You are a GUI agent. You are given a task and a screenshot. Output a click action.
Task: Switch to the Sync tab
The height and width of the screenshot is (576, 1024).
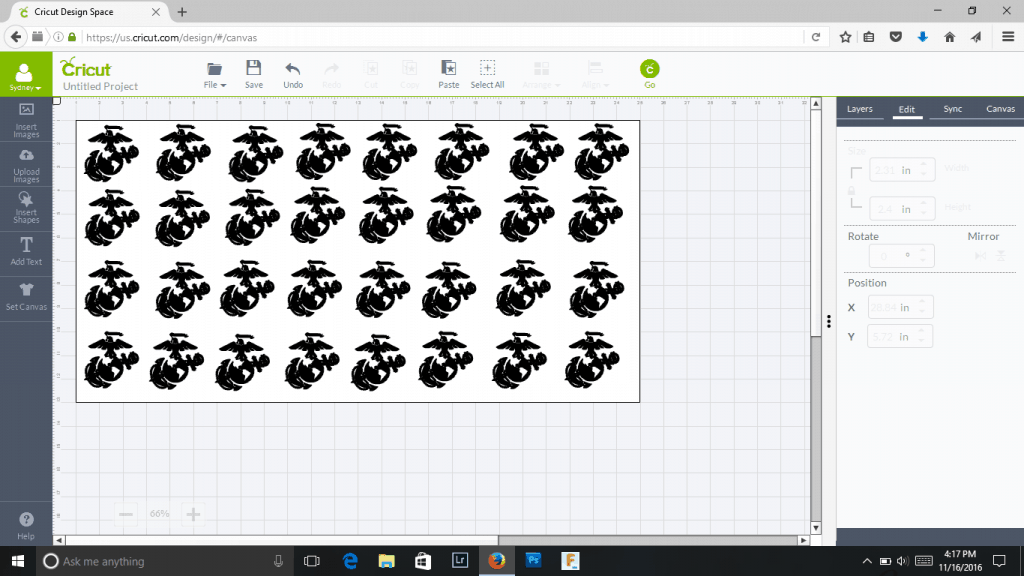point(953,109)
